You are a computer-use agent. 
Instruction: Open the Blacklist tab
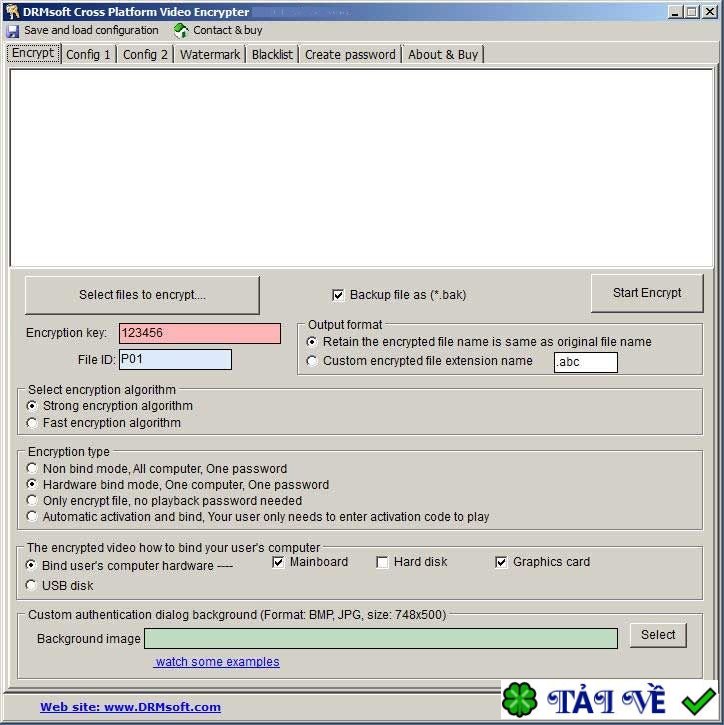tap(272, 55)
